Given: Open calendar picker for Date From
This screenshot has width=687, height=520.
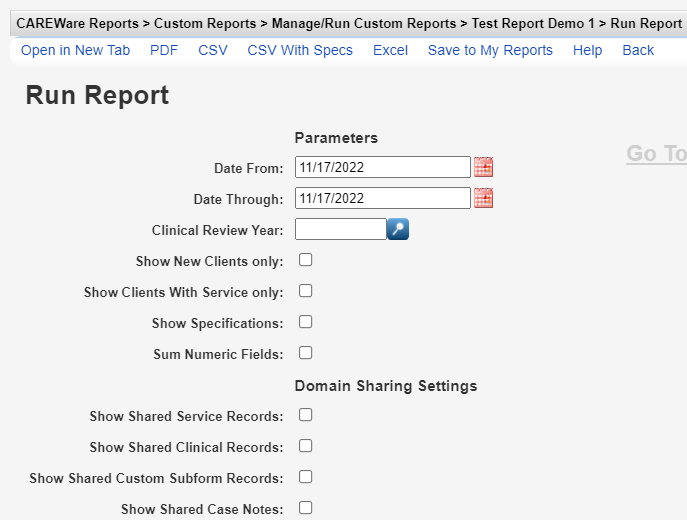Looking at the screenshot, I should pos(484,167).
